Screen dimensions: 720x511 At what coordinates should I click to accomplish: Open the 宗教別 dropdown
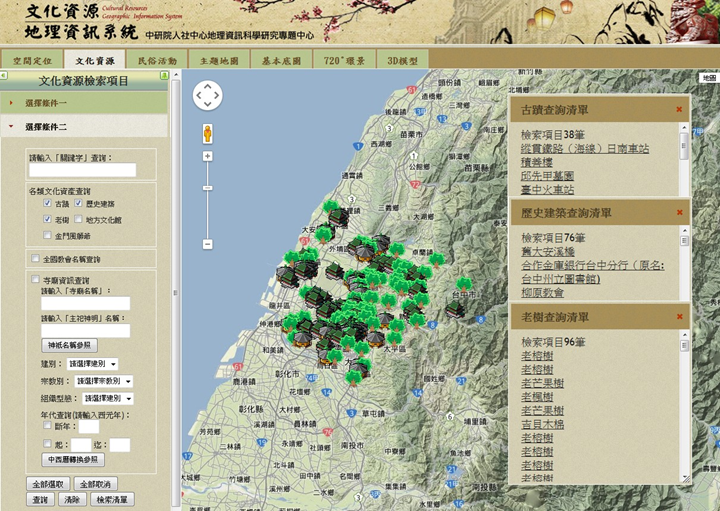100,381
